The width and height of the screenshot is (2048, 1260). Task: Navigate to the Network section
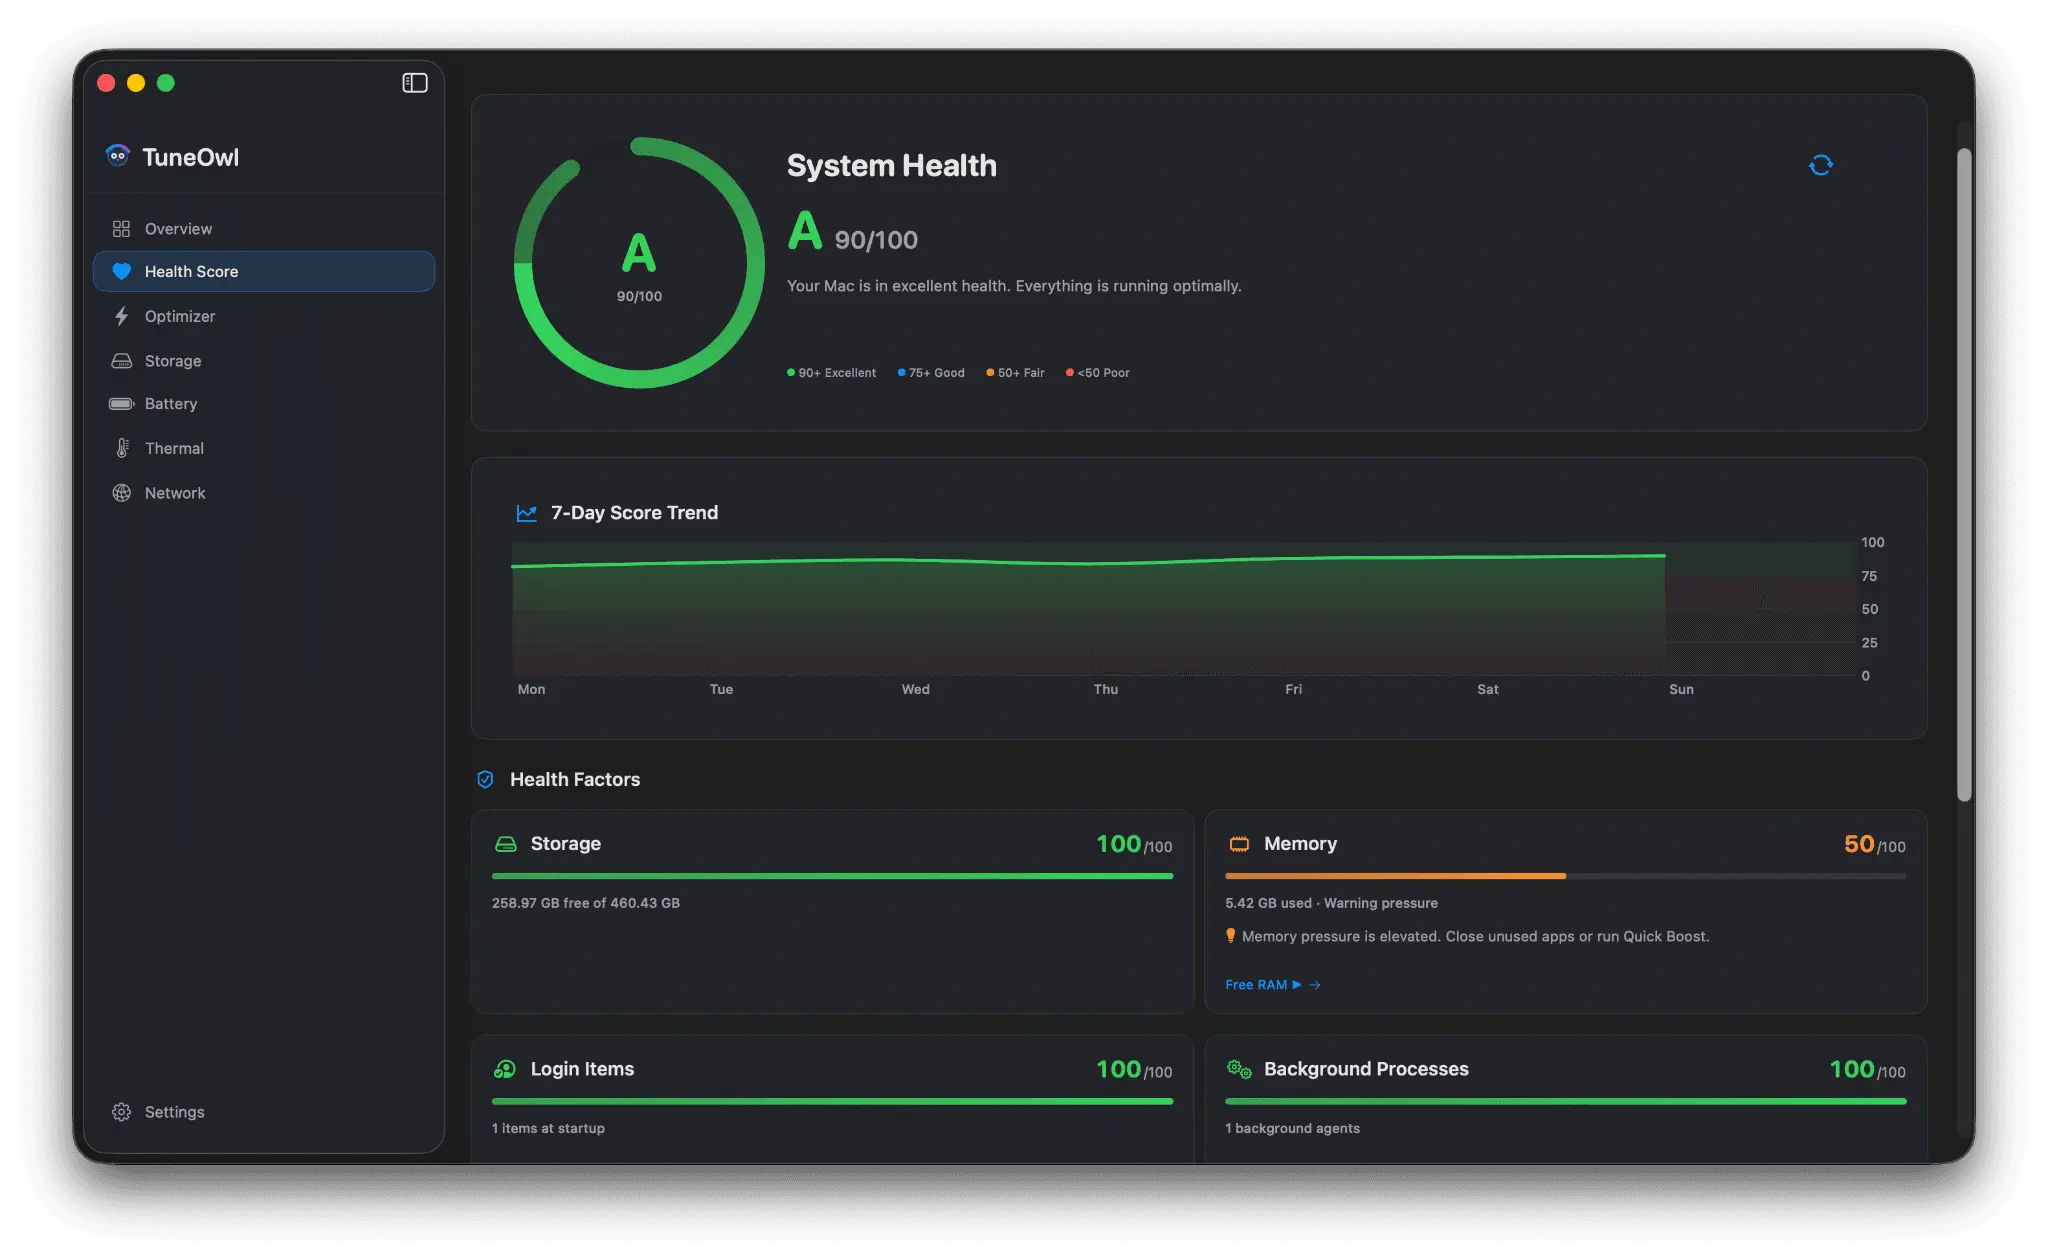coord(264,493)
